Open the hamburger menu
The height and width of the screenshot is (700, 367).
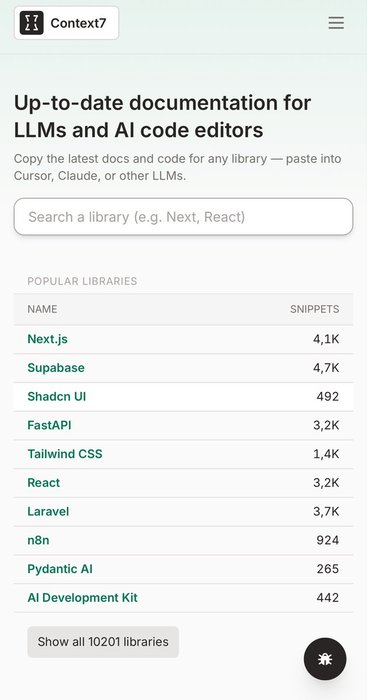[336, 23]
